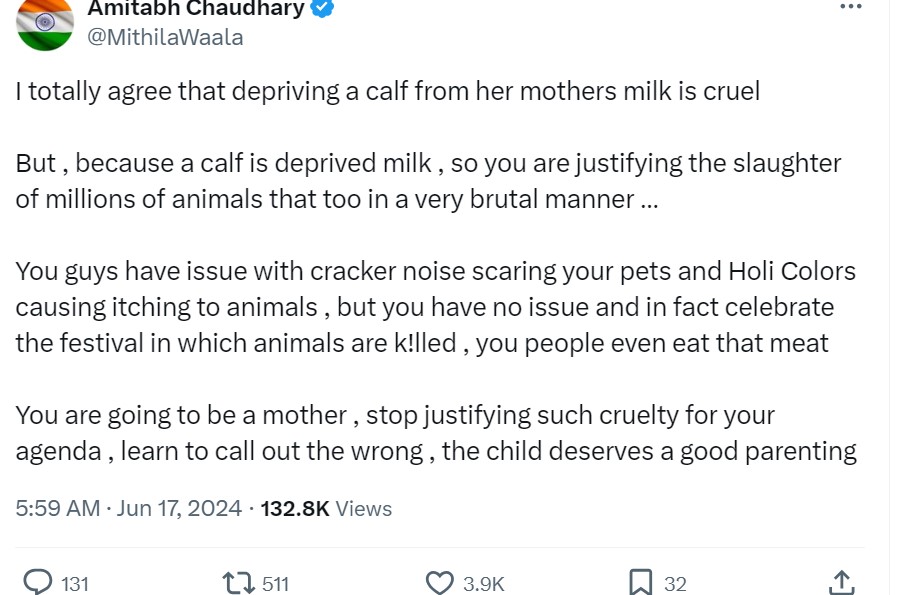Screen dimensions: 898x595
Task: Open the Indian flag profile avatar
Action: click(x=45, y=23)
